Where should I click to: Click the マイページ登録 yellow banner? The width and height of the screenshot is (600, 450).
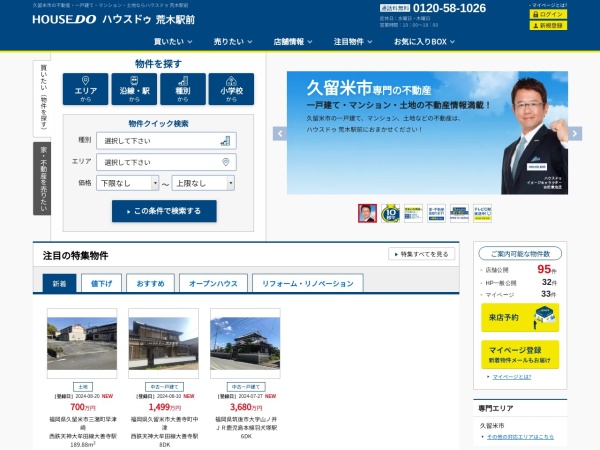520,354
